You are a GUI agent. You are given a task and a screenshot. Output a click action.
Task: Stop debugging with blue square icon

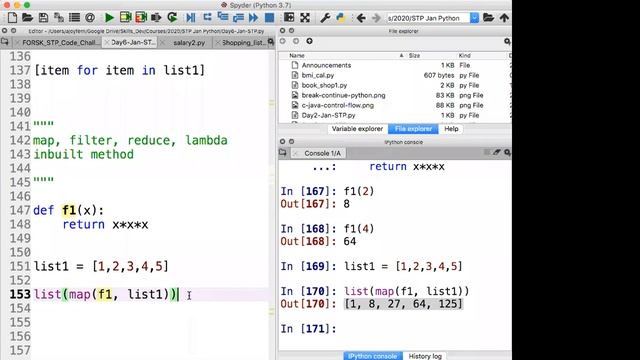click(269, 18)
